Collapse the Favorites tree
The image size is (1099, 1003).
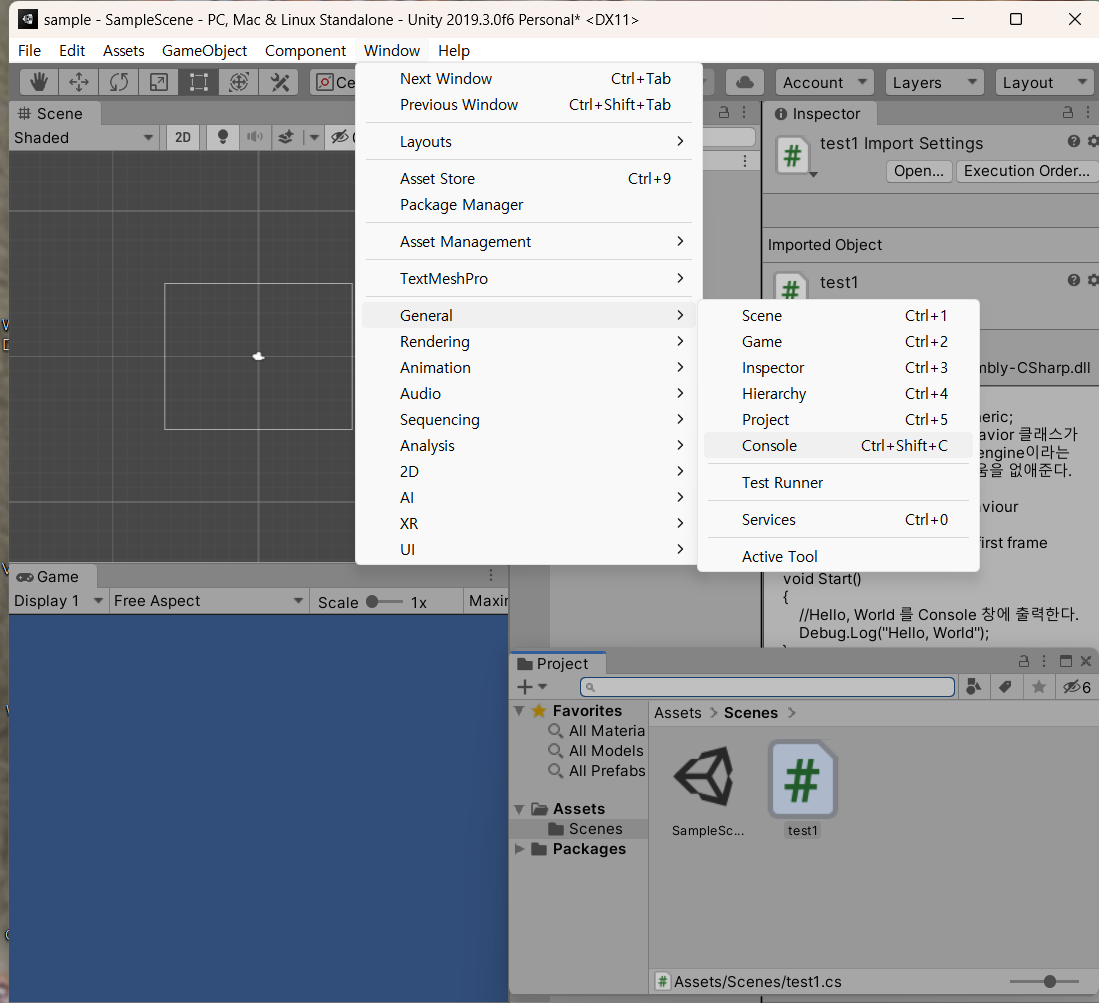point(519,711)
